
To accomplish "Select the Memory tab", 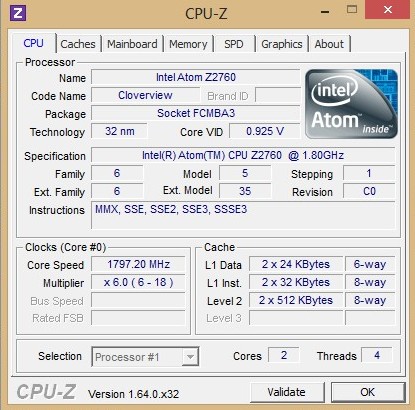I will click(x=188, y=44).
